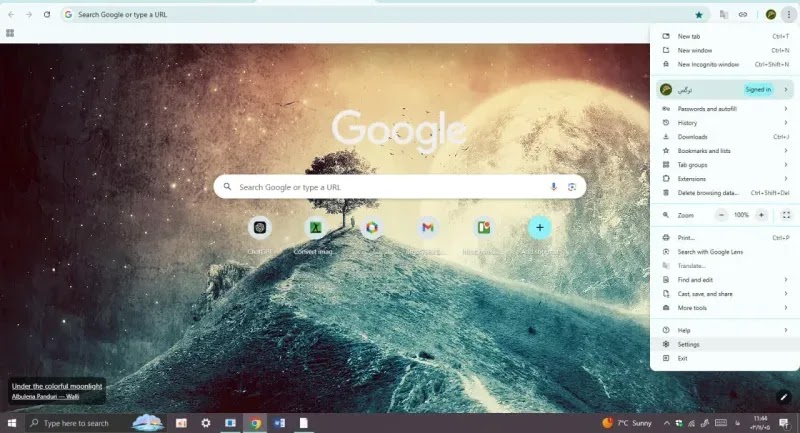Open Settings from the Chrome menu

(x=724, y=344)
